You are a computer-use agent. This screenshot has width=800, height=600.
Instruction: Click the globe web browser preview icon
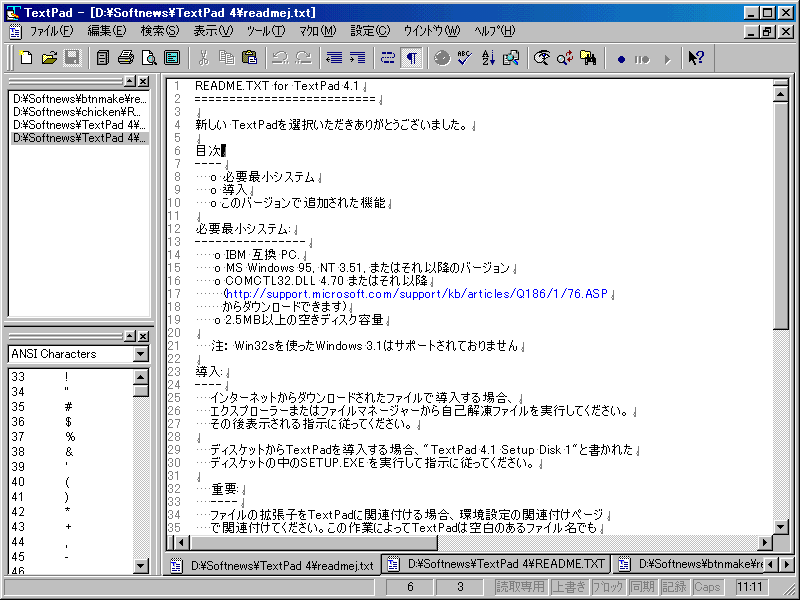tap(442, 58)
